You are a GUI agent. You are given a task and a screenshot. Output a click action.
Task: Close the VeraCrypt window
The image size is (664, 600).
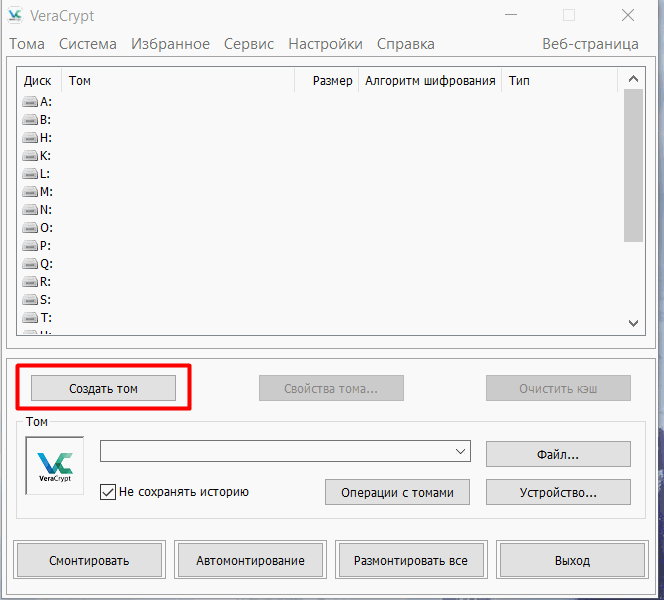pyautogui.click(x=628, y=15)
